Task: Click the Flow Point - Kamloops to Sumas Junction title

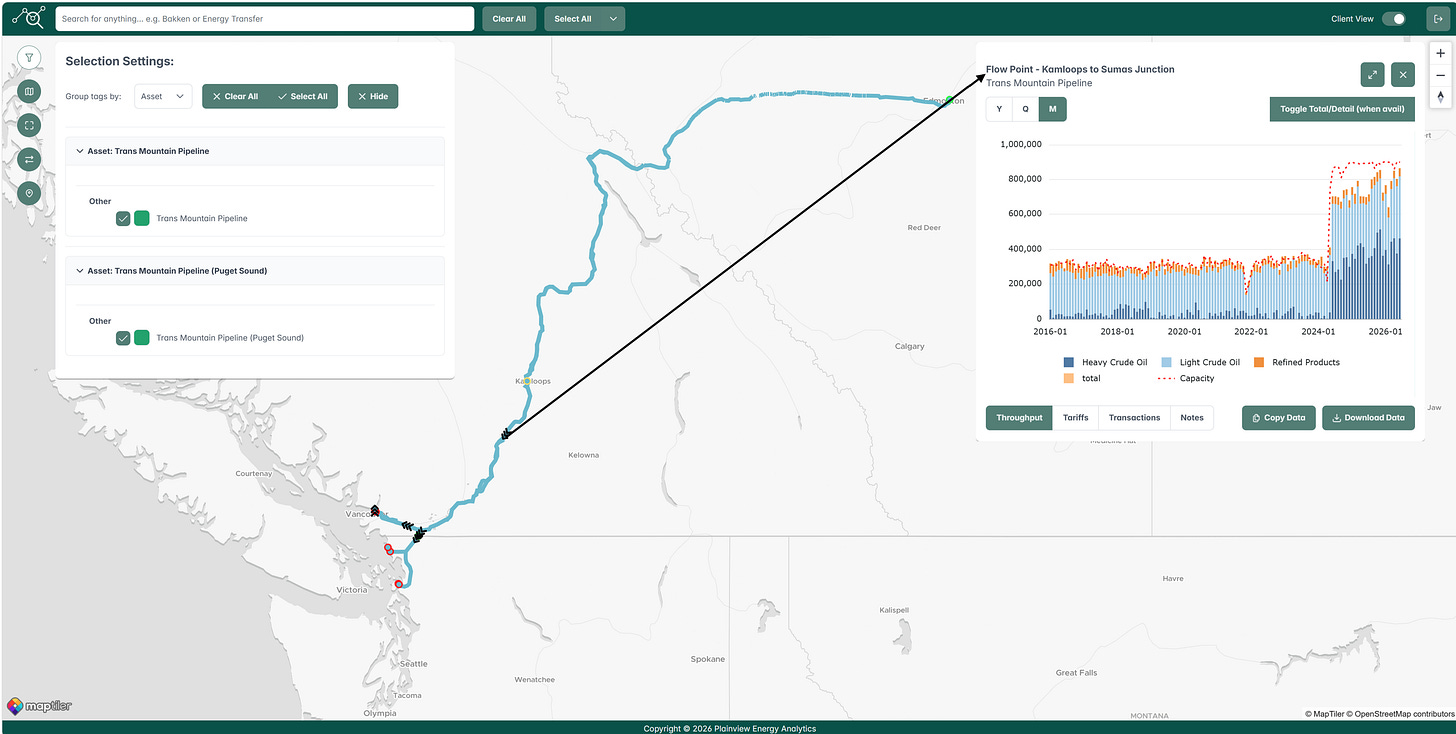Action: [1080, 69]
